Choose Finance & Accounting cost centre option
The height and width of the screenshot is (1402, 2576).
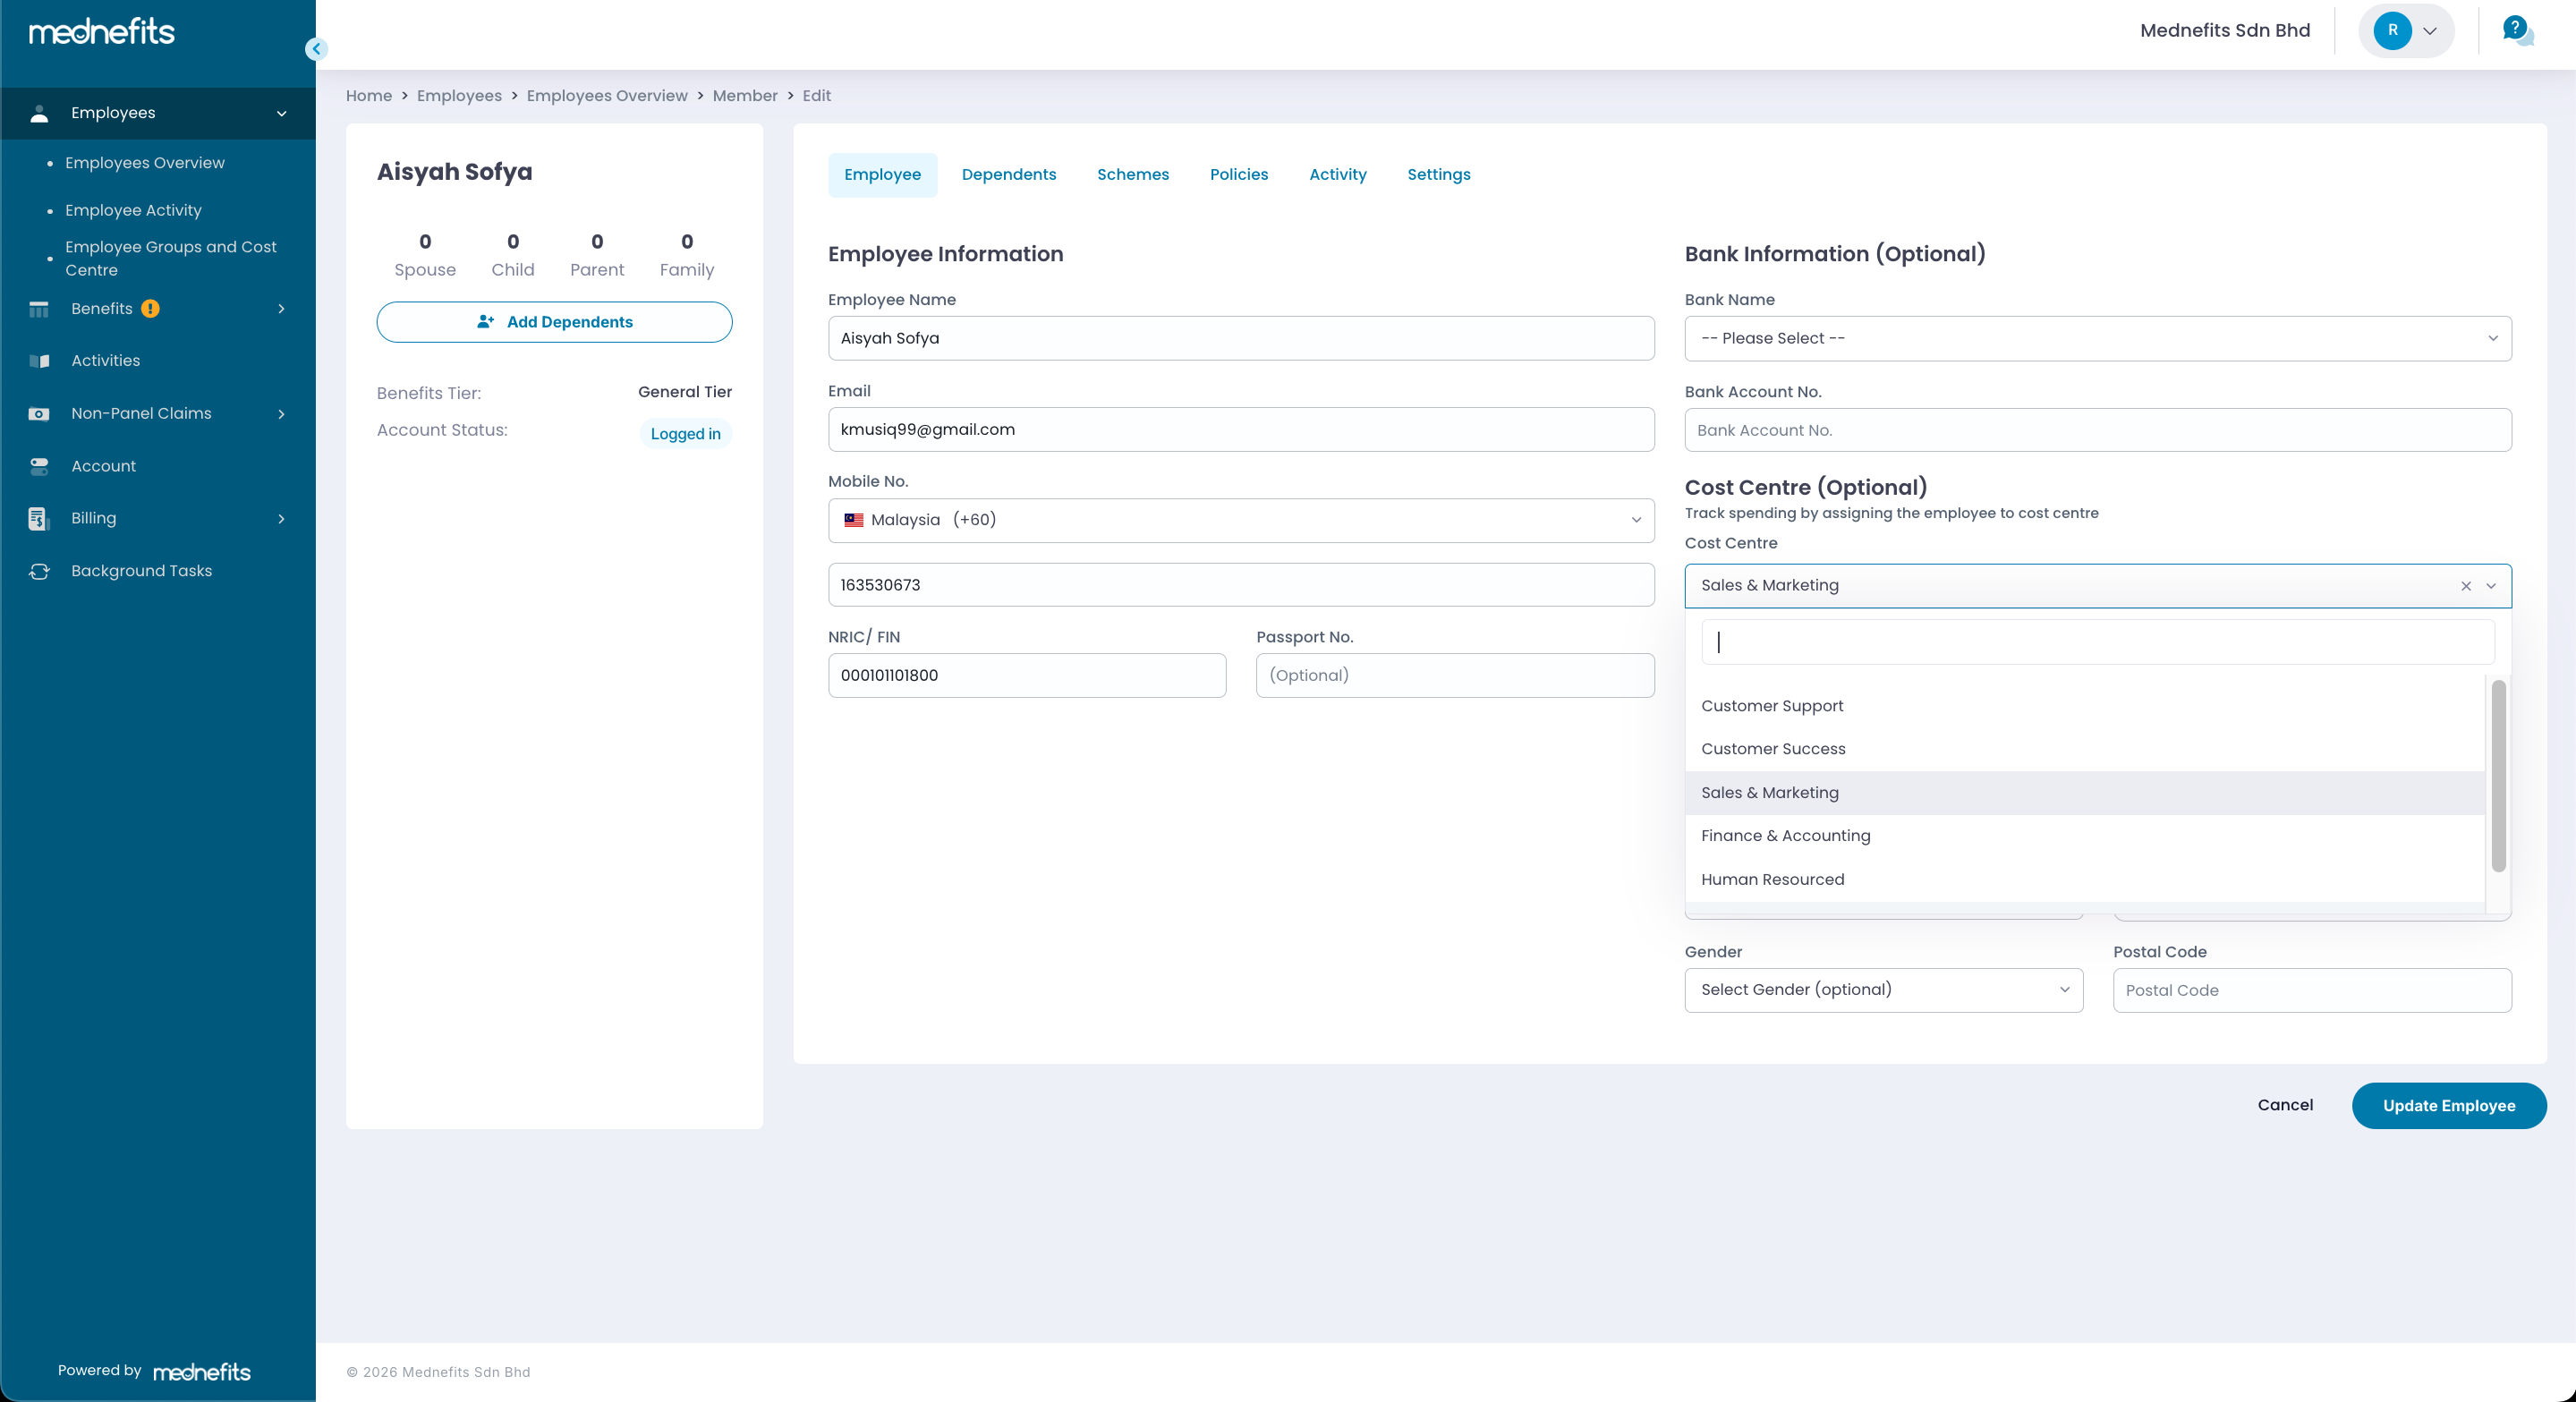(x=1785, y=836)
